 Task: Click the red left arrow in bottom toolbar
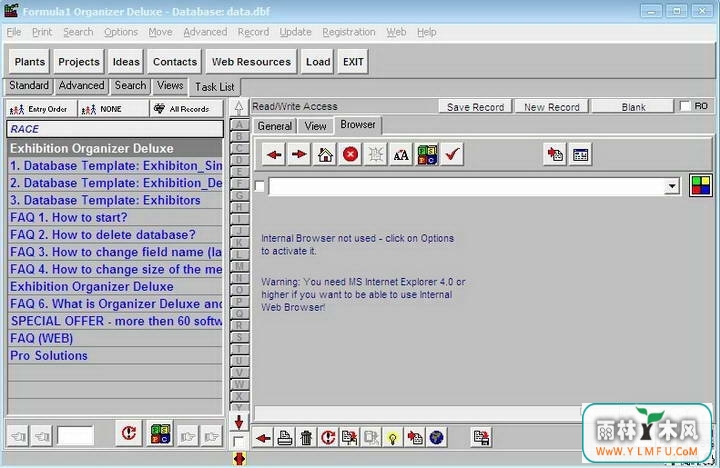(x=263, y=437)
